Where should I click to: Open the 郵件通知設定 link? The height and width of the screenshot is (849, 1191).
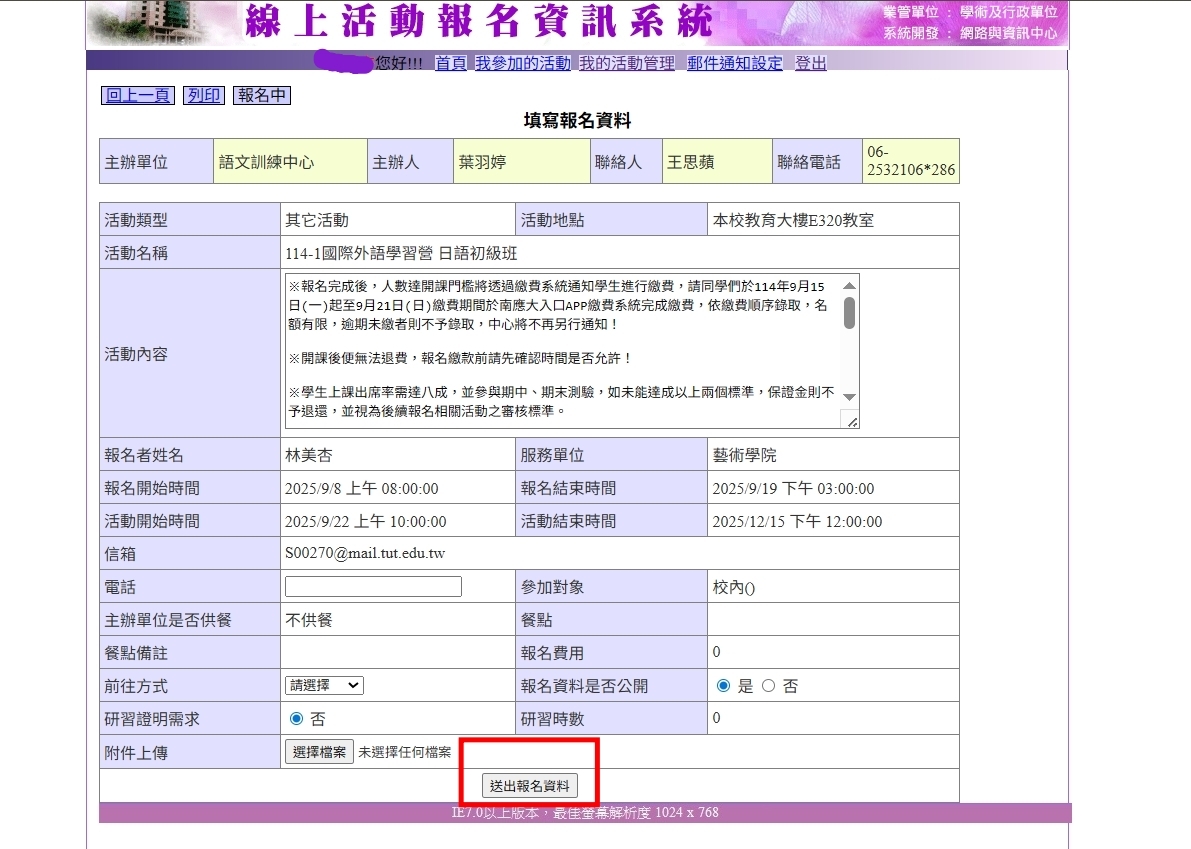pos(735,63)
